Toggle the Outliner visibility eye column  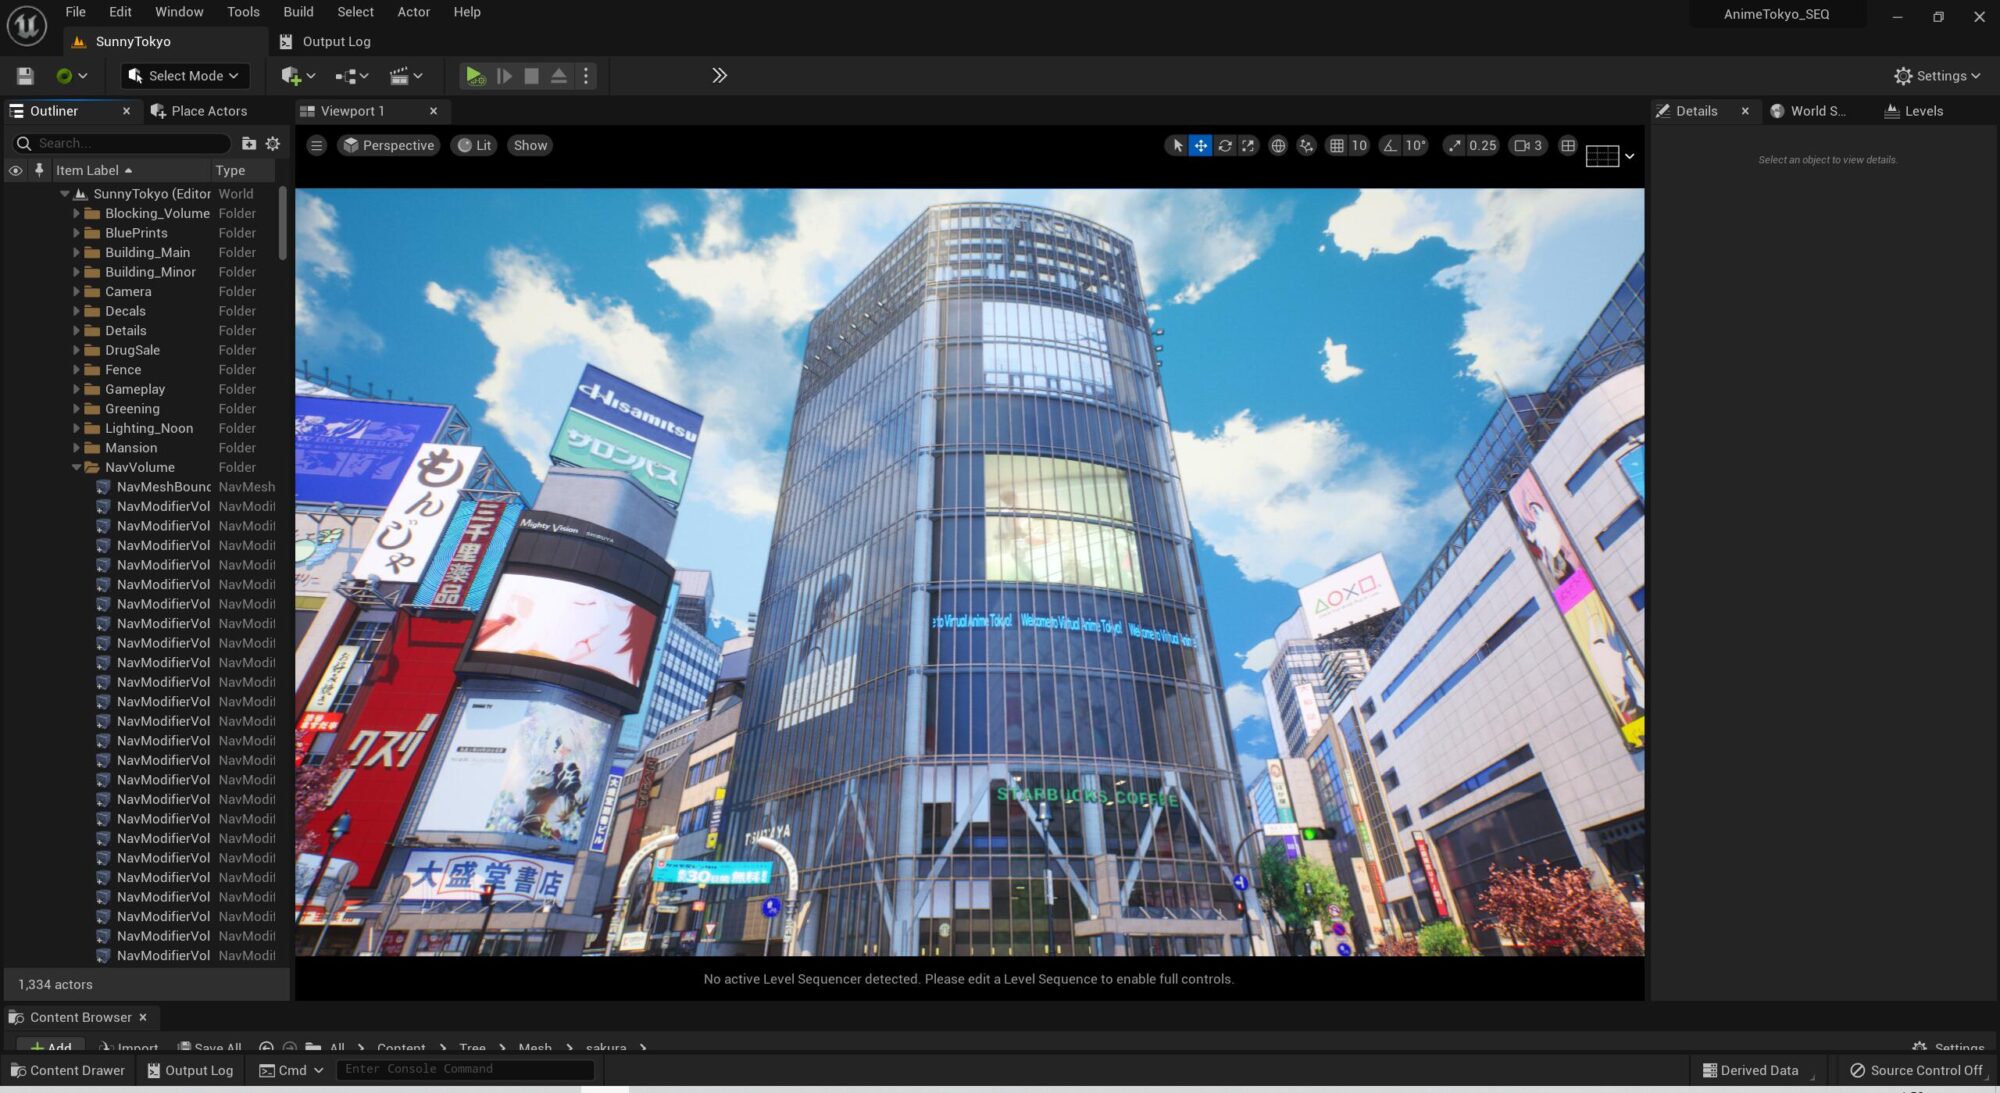(15, 171)
